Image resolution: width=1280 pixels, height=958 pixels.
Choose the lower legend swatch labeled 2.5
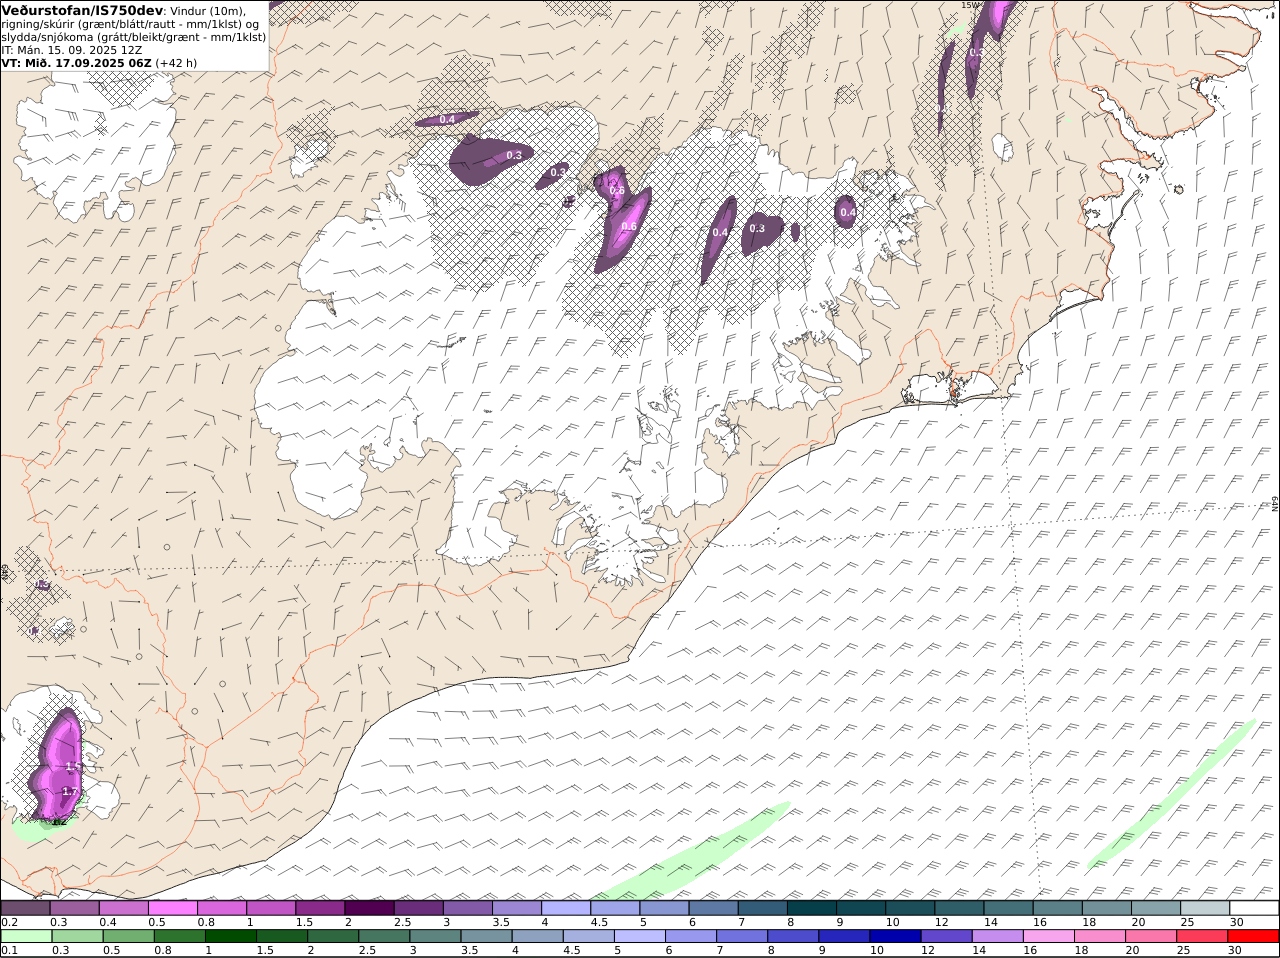click(x=384, y=937)
